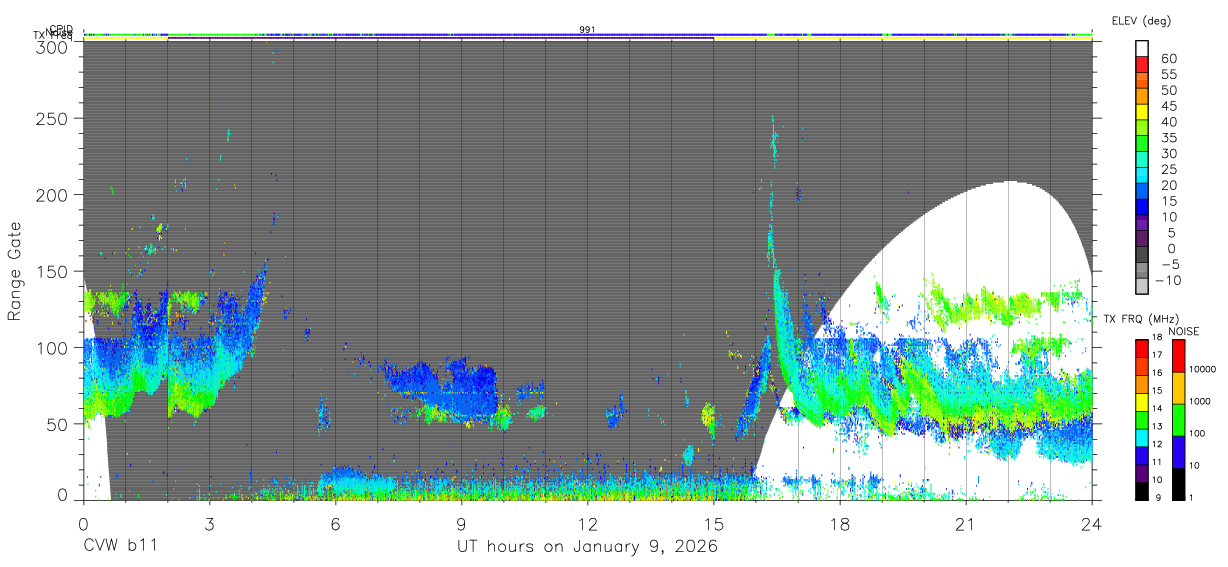Click the 55 elevation legend value
The height and width of the screenshot is (567, 1228).
[1168, 74]
